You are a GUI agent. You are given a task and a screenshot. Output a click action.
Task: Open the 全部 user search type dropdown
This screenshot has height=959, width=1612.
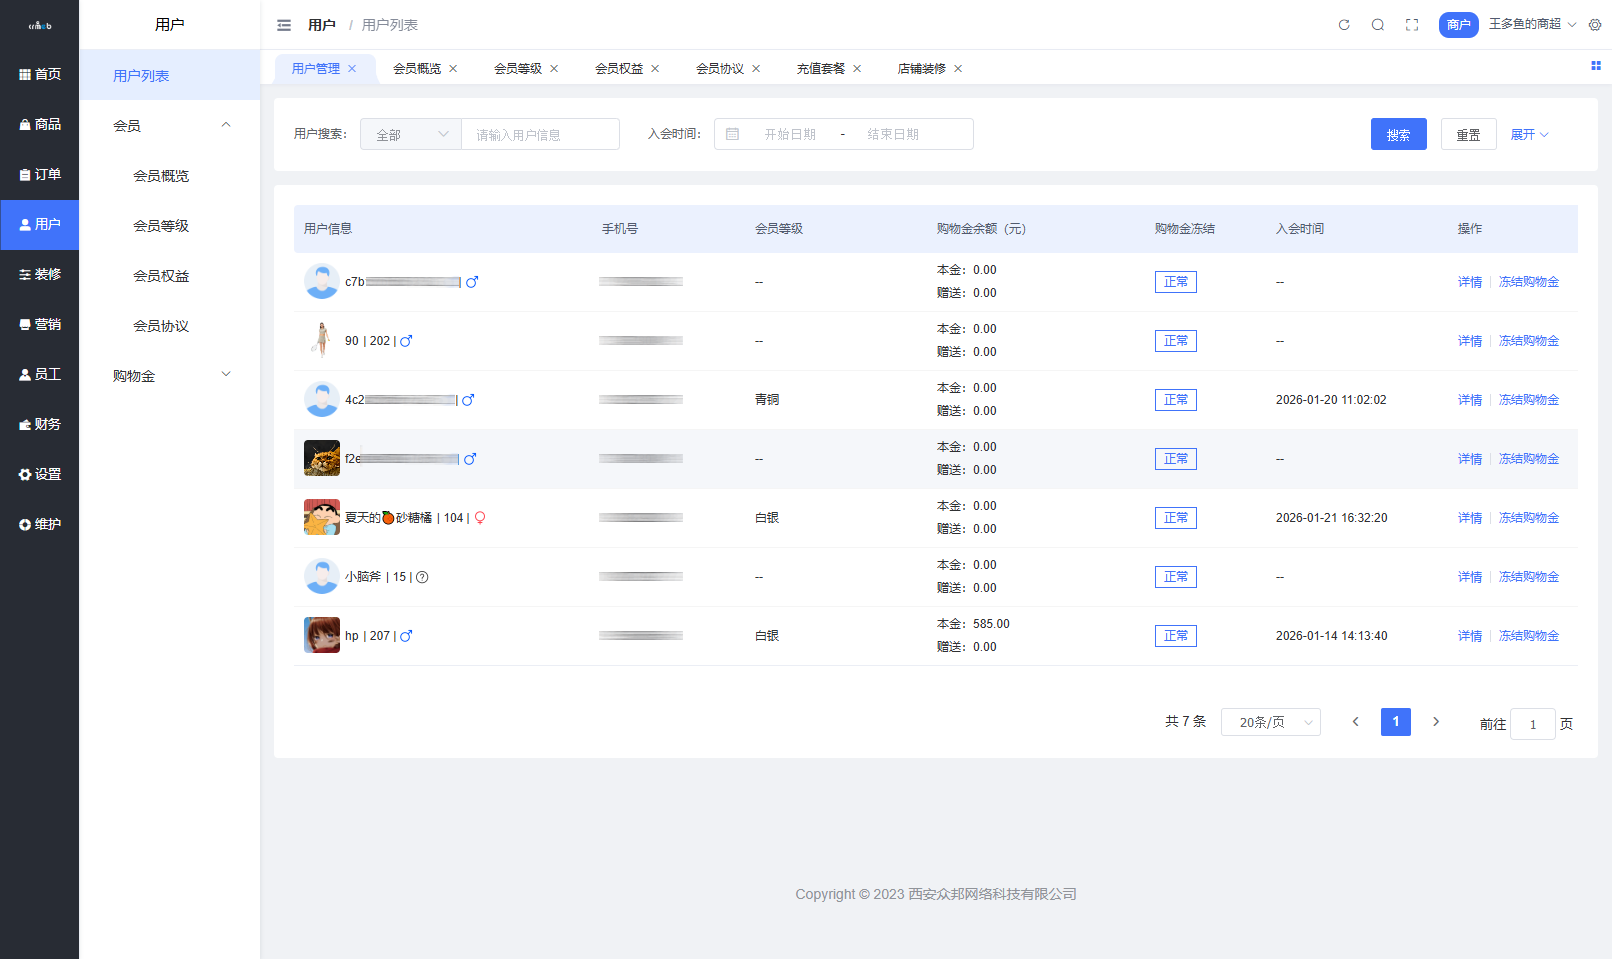[411, 135]
